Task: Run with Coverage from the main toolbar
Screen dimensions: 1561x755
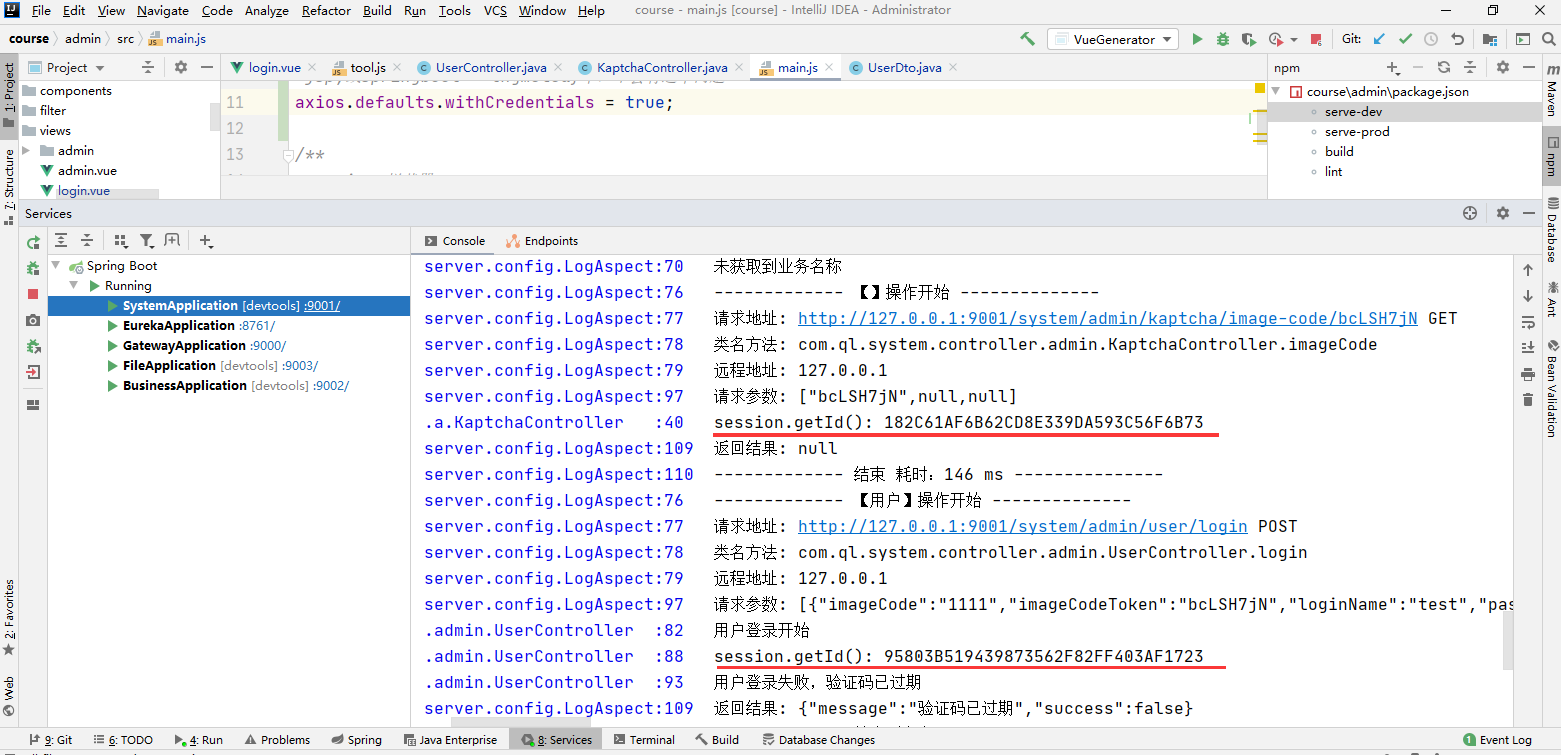Action: click(1248, 39)
